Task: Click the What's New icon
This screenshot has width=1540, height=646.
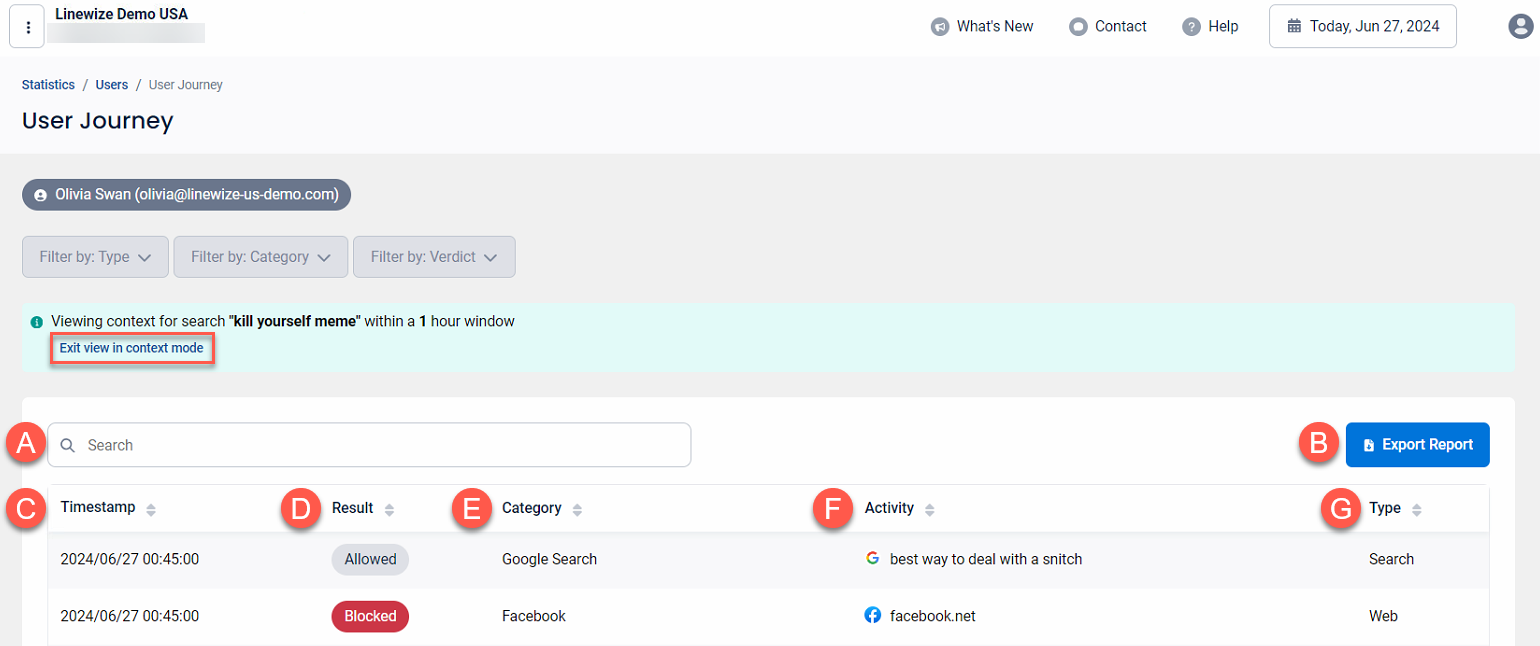Action: (x=940, y=26)
